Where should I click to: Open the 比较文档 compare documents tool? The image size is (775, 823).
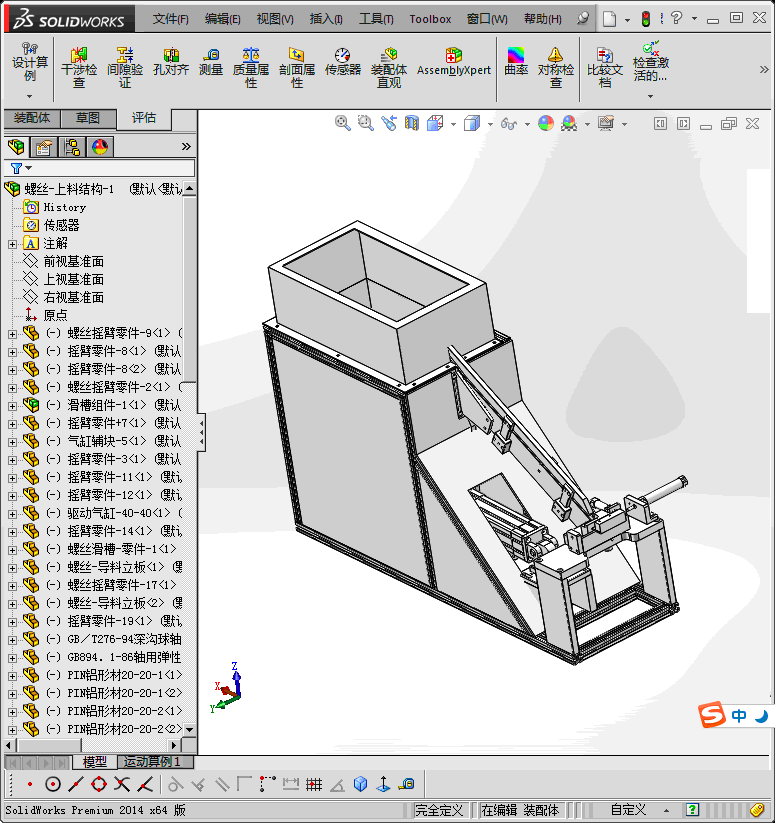tap(604, 68)
